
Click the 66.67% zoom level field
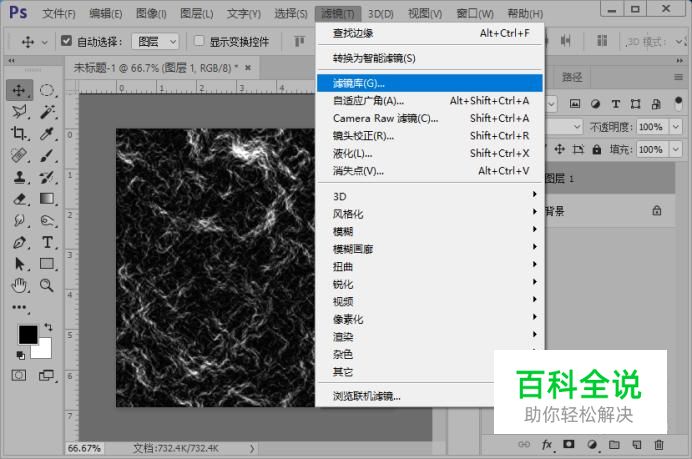[x=84, y=448]
